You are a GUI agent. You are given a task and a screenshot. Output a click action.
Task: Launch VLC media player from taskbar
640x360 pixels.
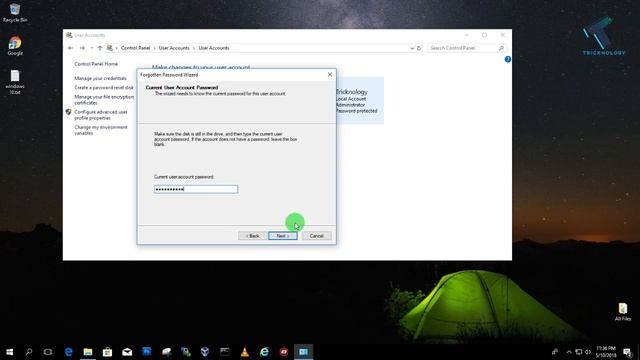point(244,352)
